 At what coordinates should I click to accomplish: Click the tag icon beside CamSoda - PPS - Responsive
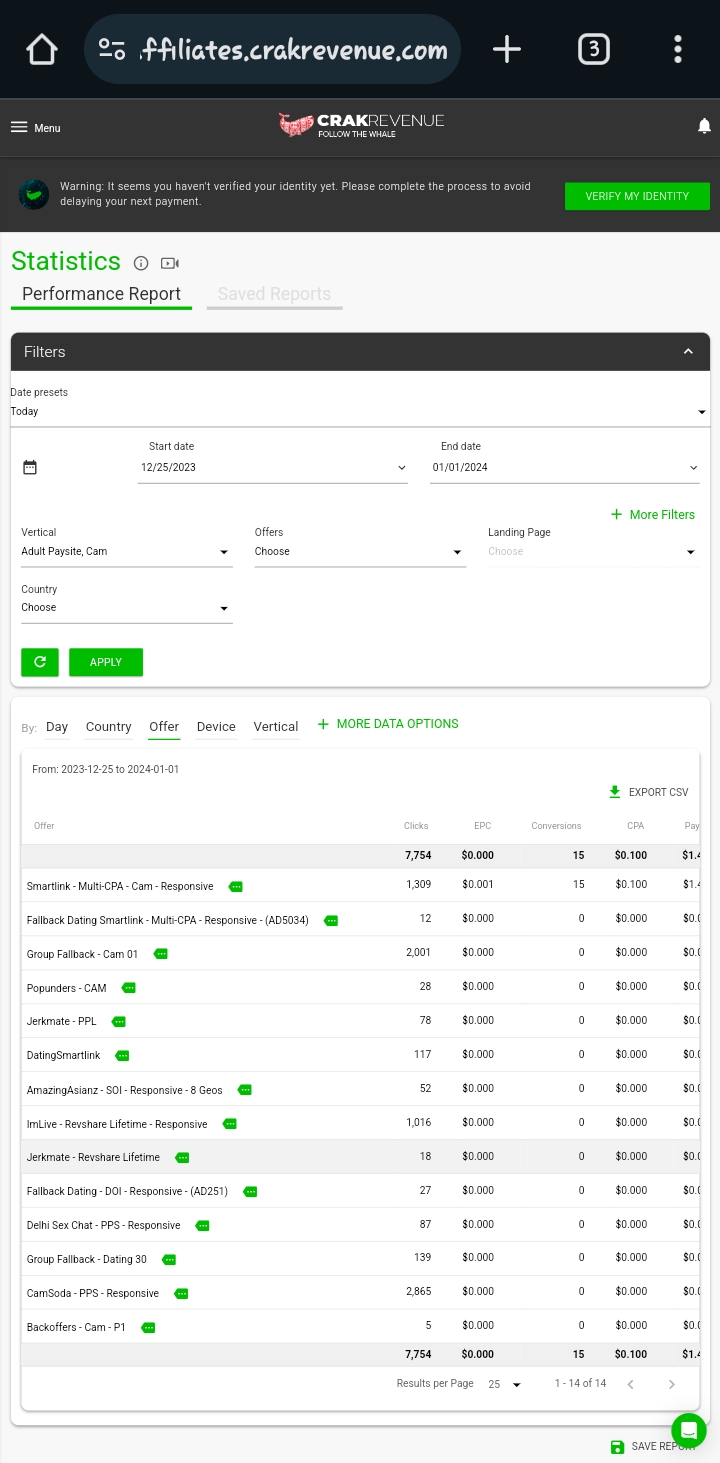pyautogui.click(x=181, y=1294)
